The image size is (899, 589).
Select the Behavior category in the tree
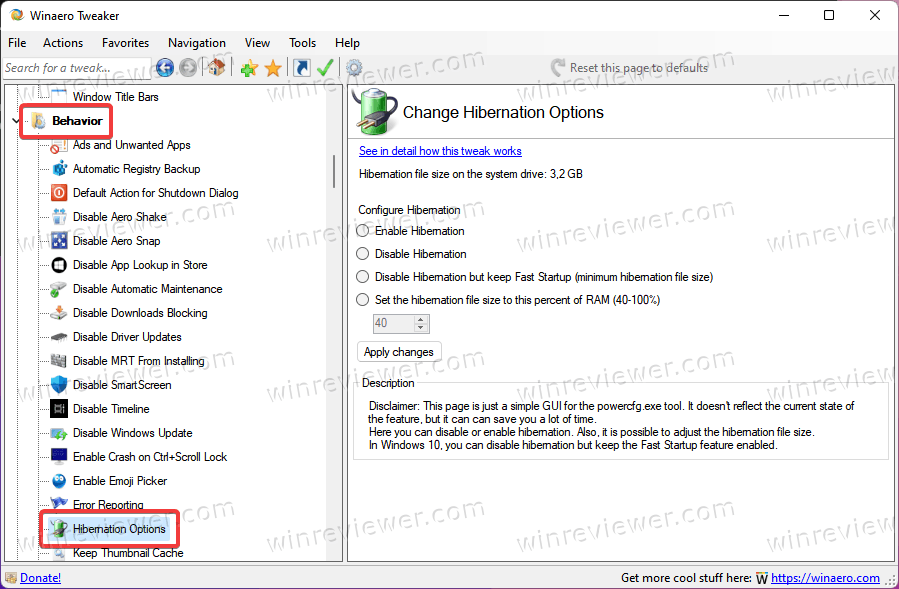tap(77, 121)
